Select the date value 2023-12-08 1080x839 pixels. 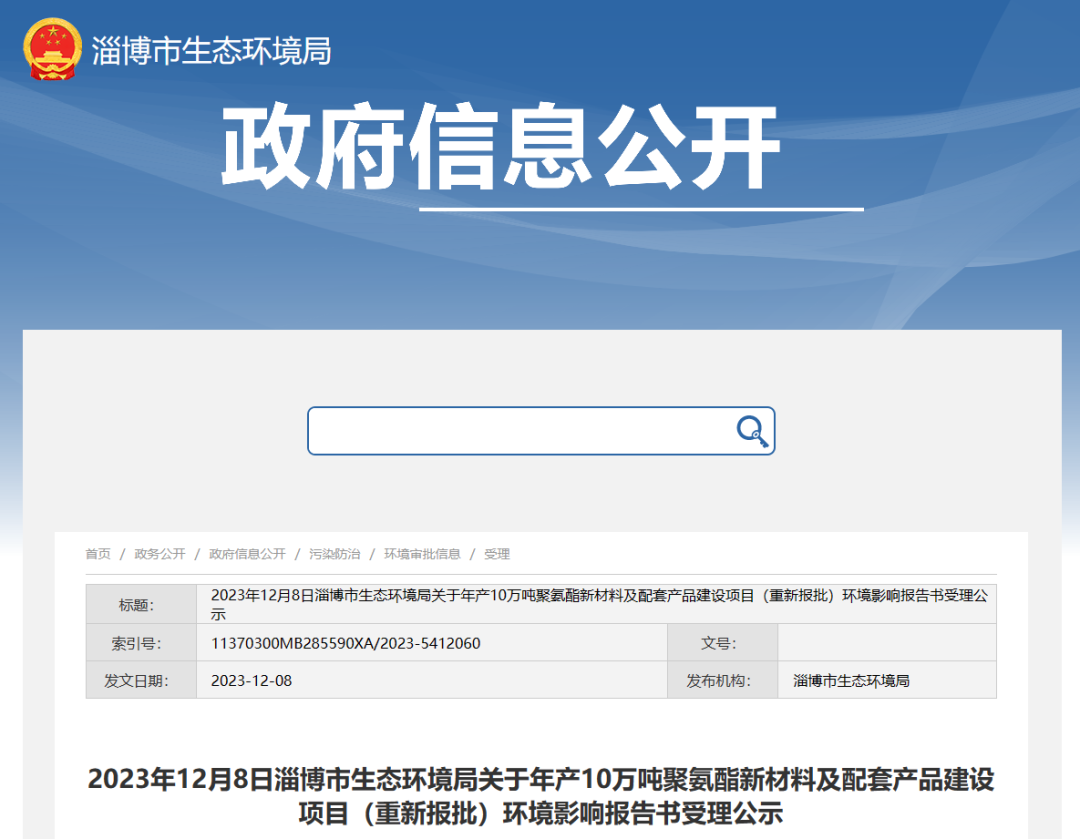pyautogui.click(x=251, y=681)
